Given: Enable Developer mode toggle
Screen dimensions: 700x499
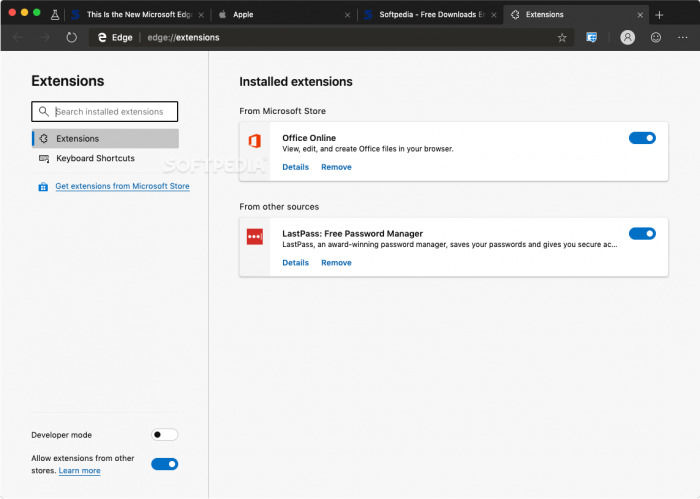Looking at the screenshot, I should point(164,435).
